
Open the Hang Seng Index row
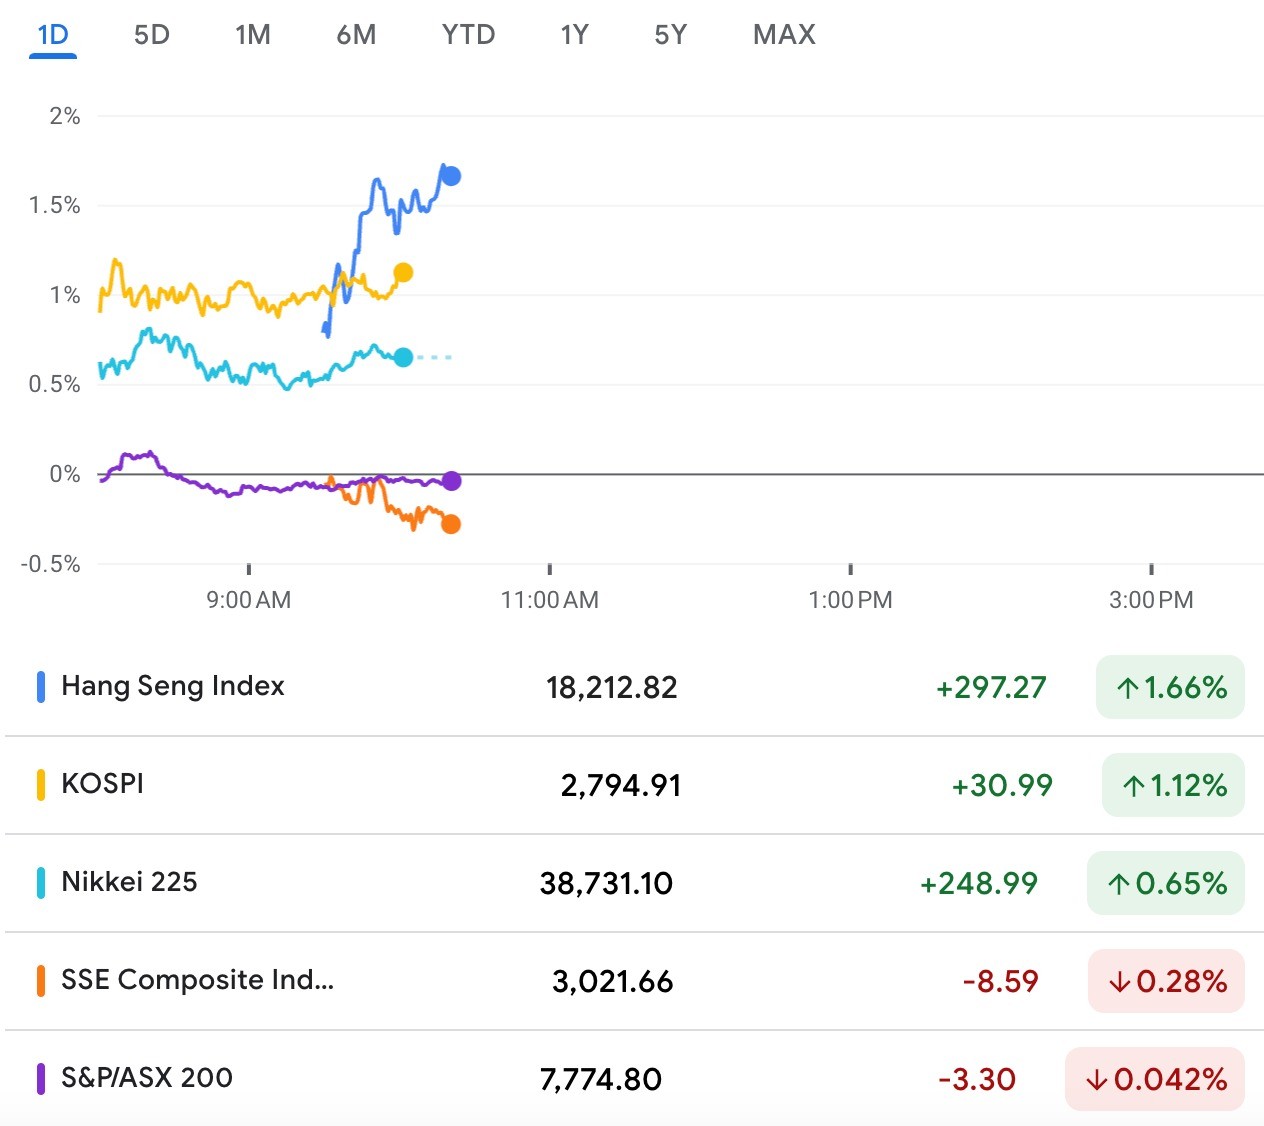634,687
